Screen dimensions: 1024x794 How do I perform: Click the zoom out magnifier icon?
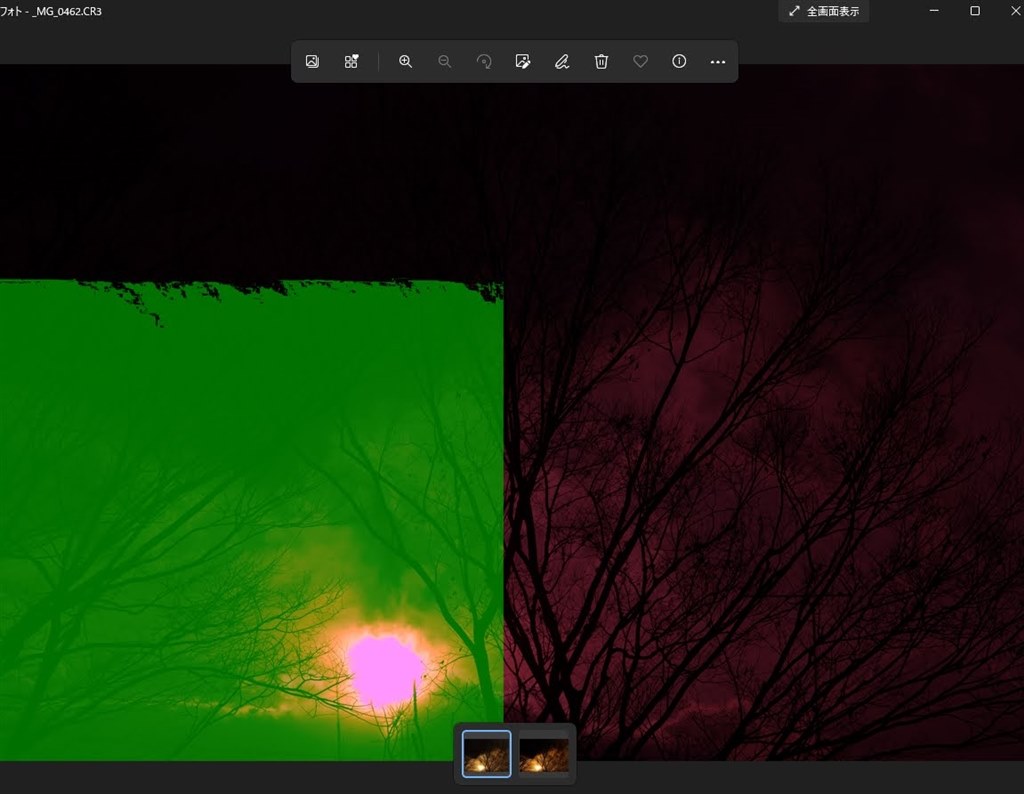click(x=445, y=62)
